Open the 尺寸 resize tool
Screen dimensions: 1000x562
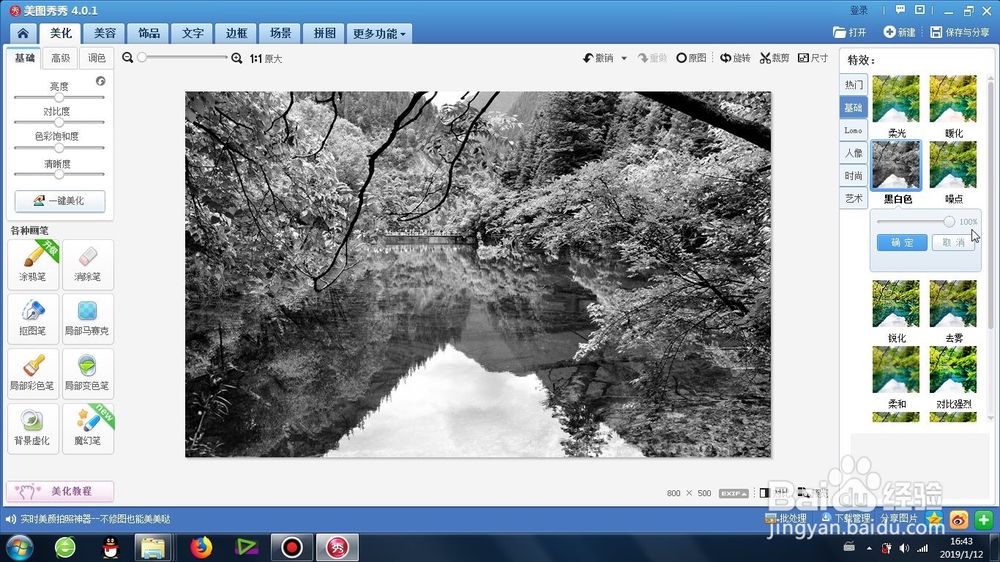click(x=813, y=58)
